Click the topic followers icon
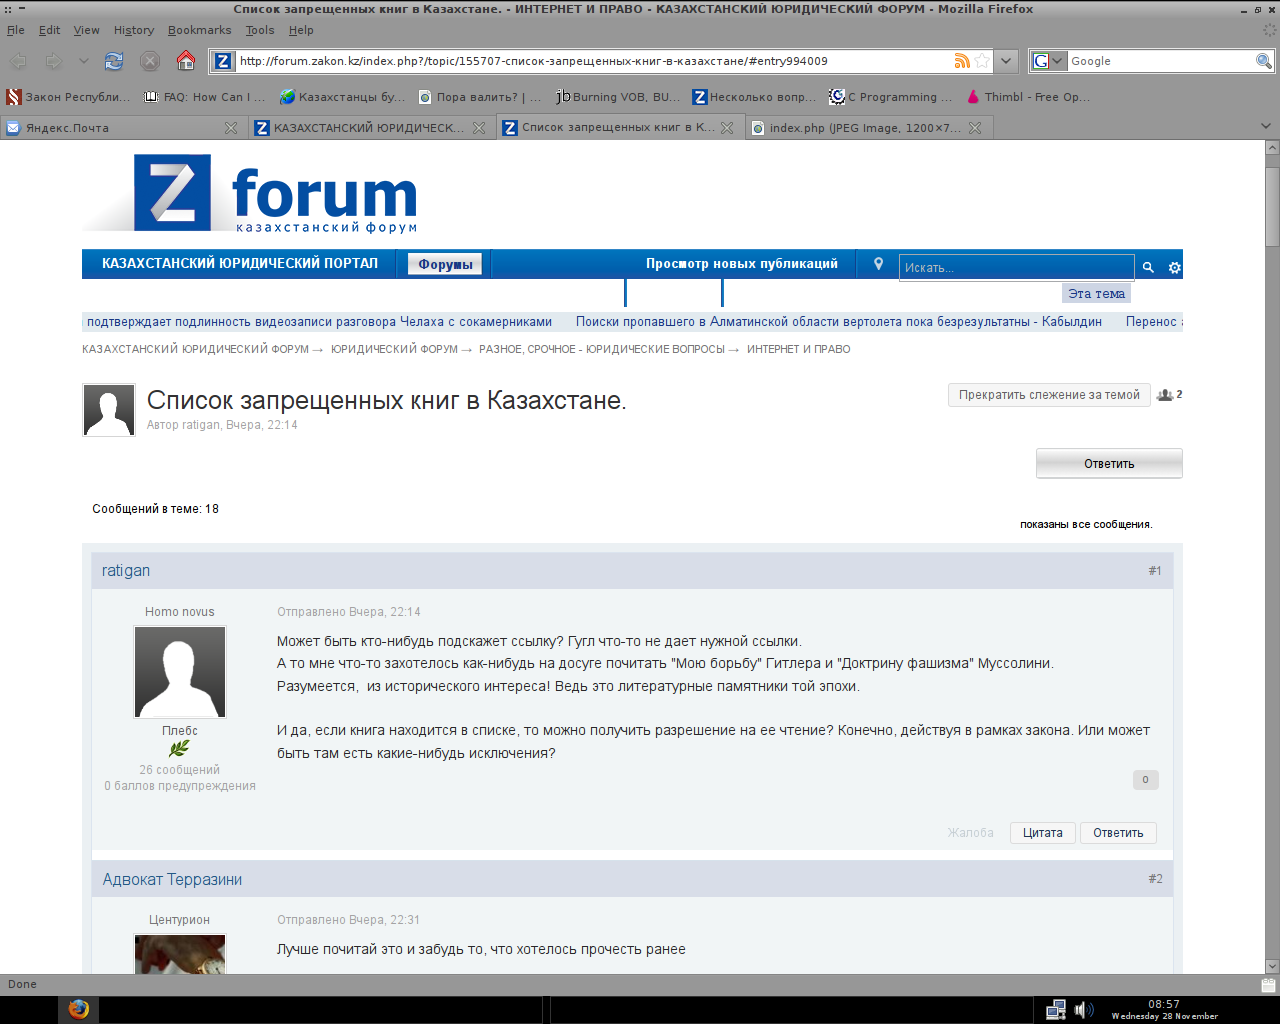The height and width of the screenshot is (1024, 1280). coord(1165,395)
